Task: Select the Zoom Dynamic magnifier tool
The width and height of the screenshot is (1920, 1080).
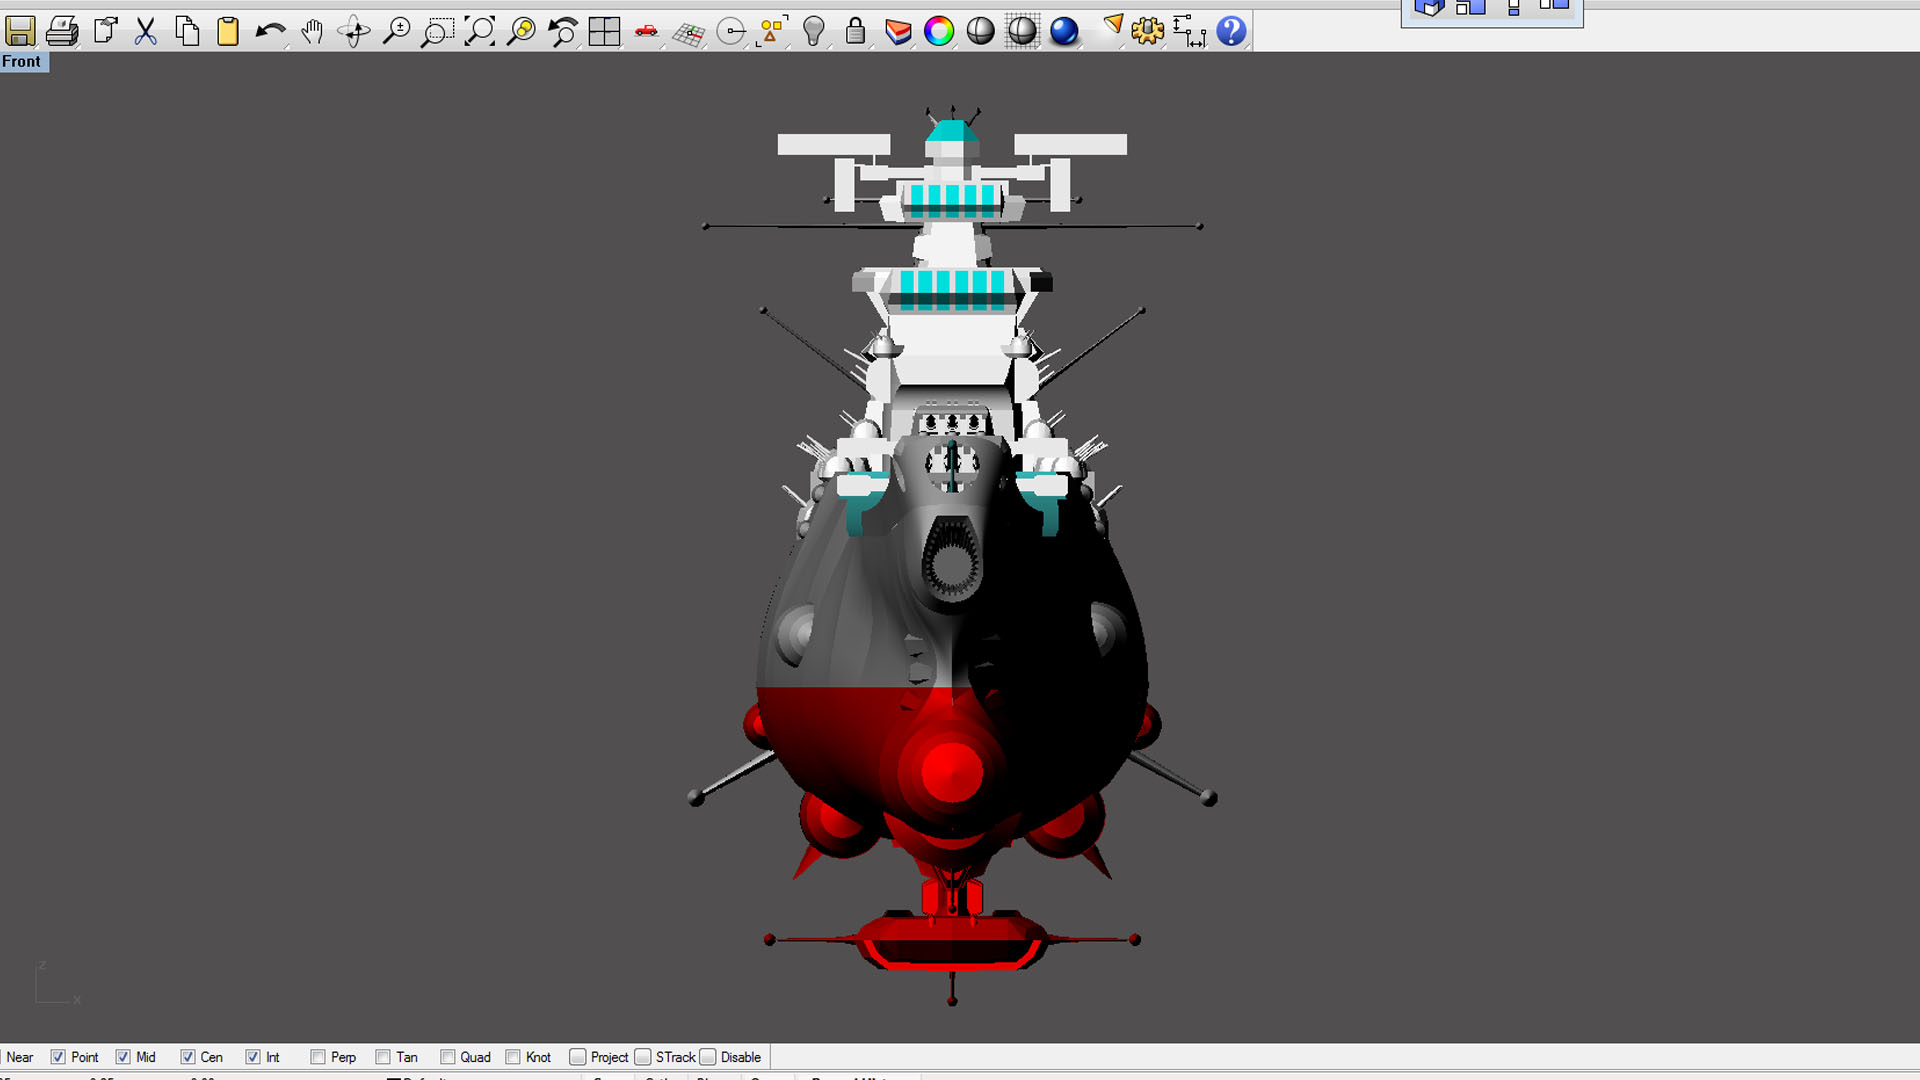Action: pyautogui.click(x=397, y=31)
